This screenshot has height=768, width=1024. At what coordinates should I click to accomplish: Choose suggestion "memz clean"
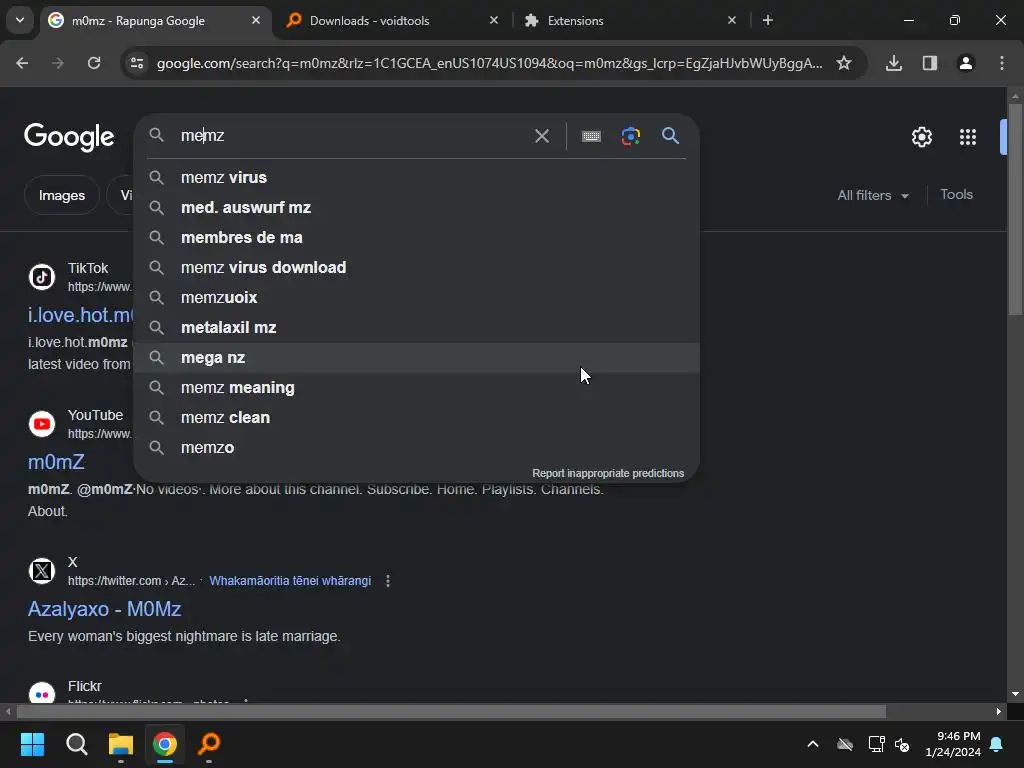click(416, 418)
